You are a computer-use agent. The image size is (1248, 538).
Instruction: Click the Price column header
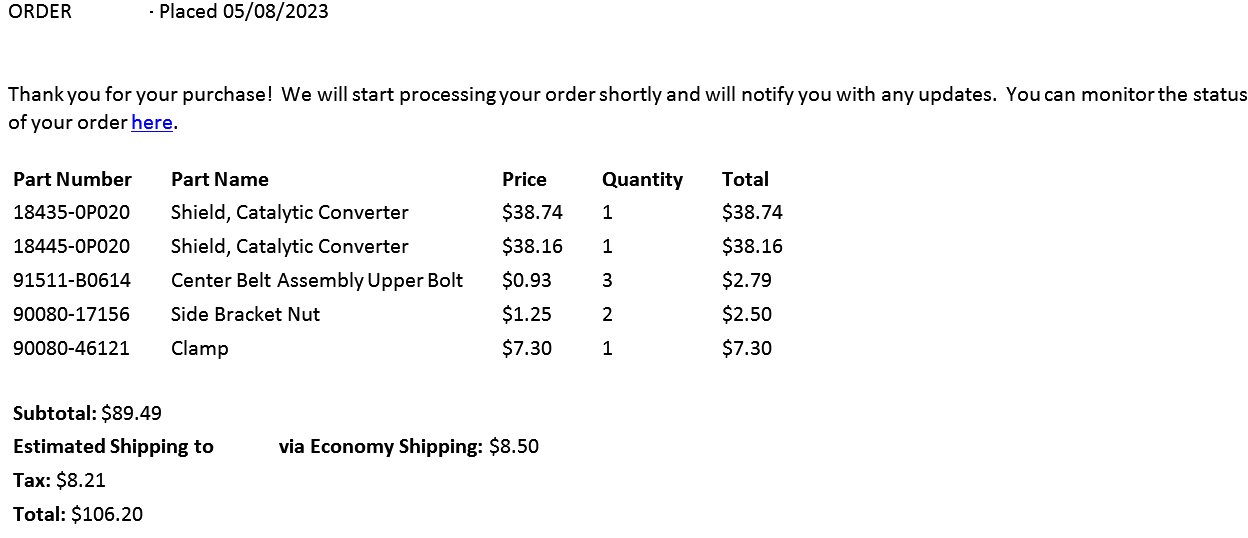pos(524,179)
